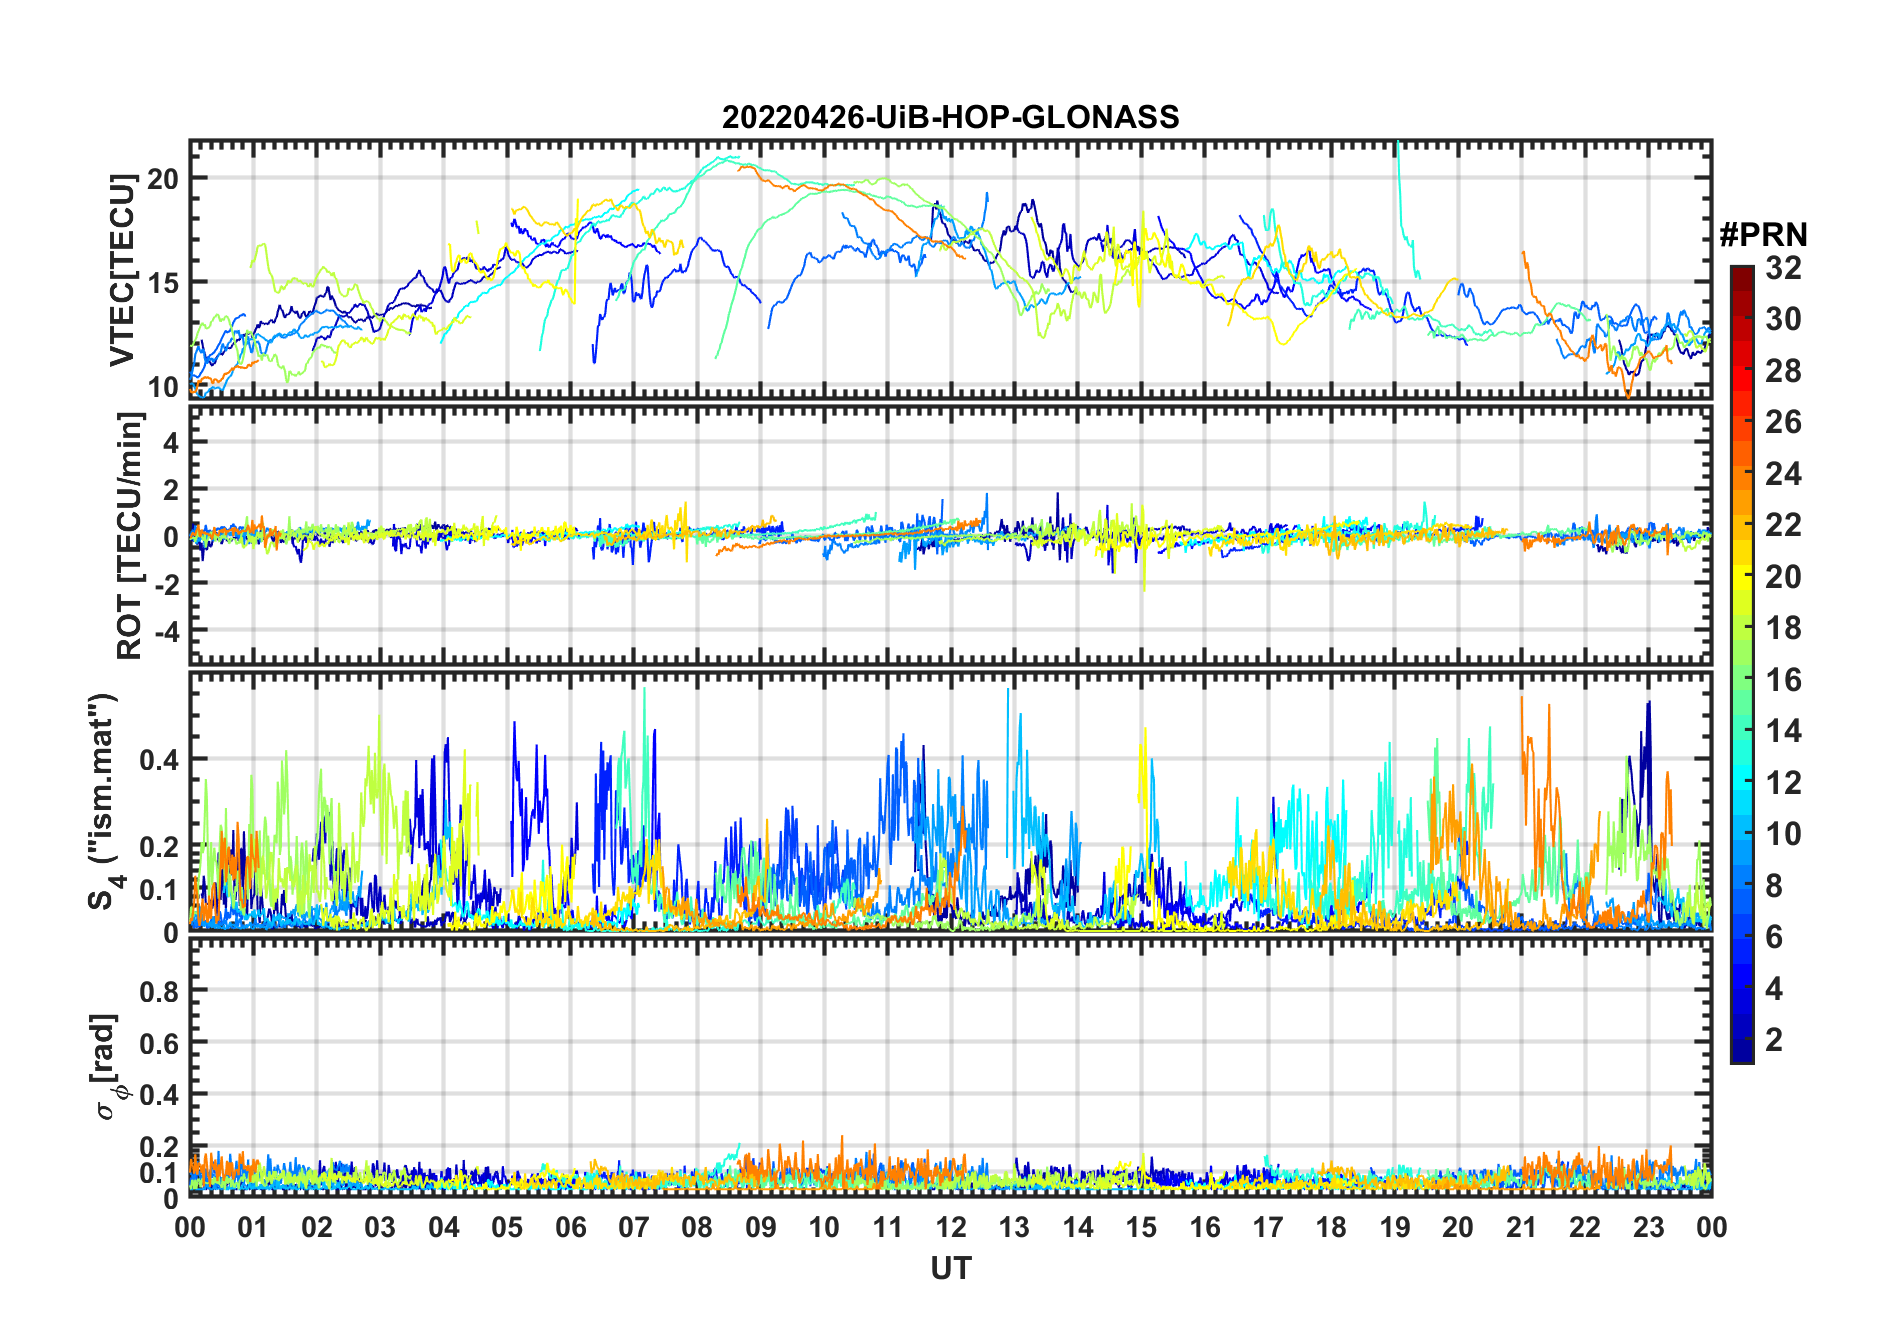Click the 05 tick label on the UT axis

[x=507, y=1227]
